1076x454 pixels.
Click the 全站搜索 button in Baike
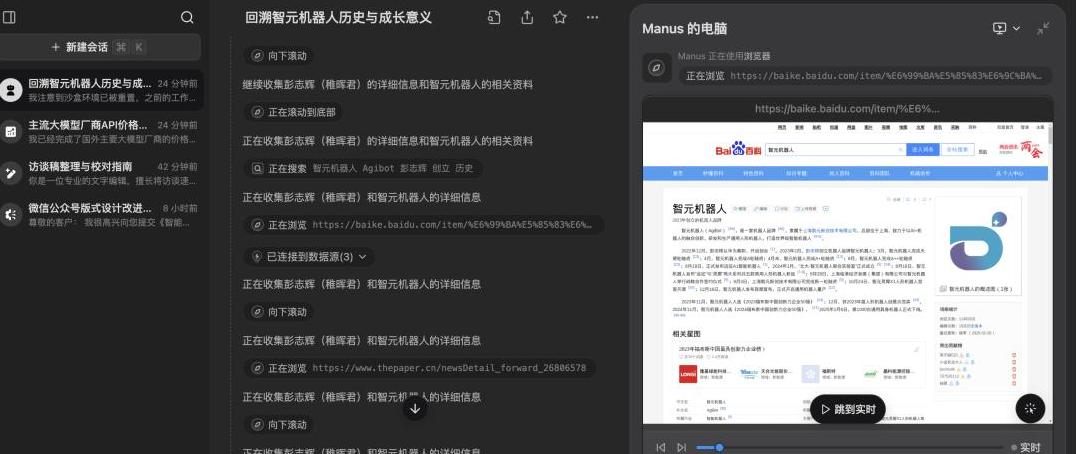[x=956, y=149]
